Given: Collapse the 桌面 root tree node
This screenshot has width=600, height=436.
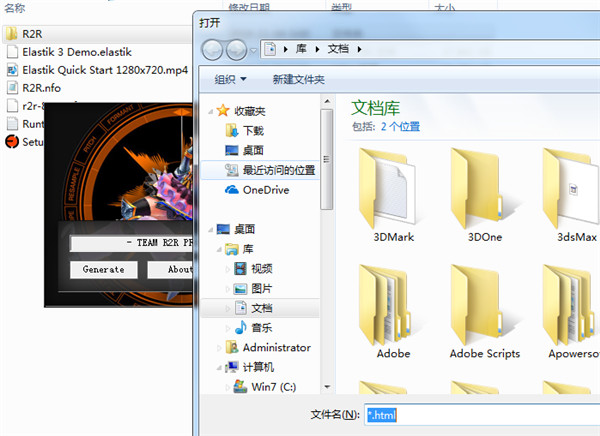Looking at the screenshot, I should pos(210,230).
